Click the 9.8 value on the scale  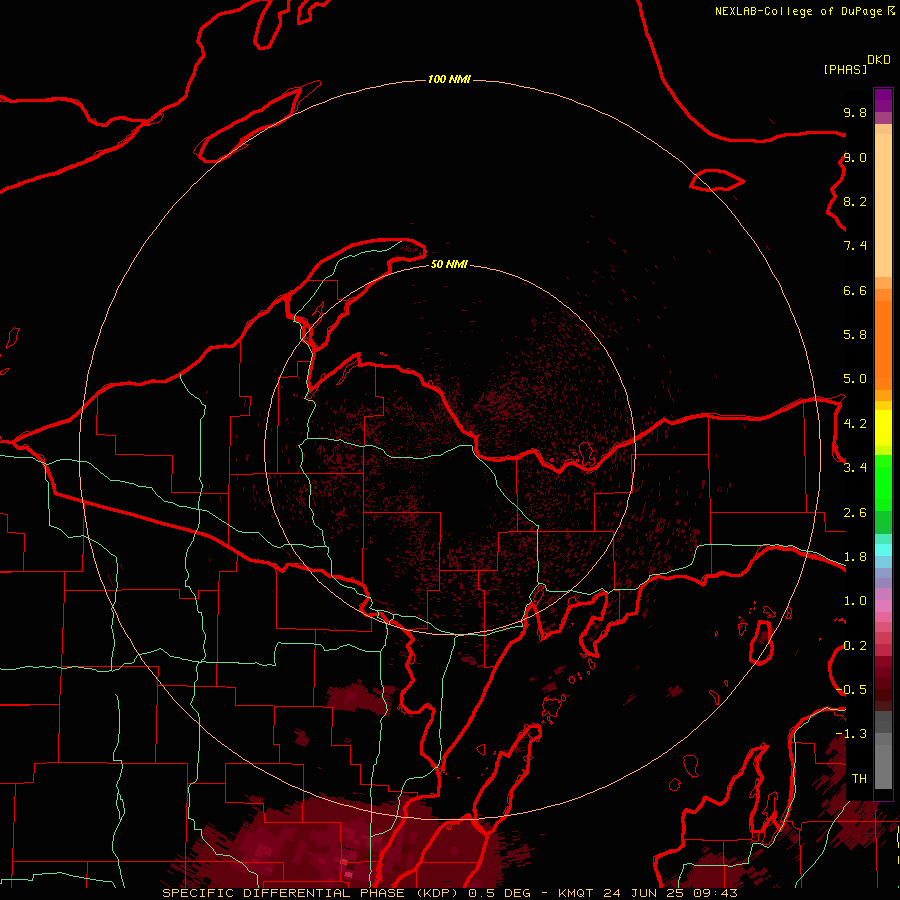click(x=855, y=112)
